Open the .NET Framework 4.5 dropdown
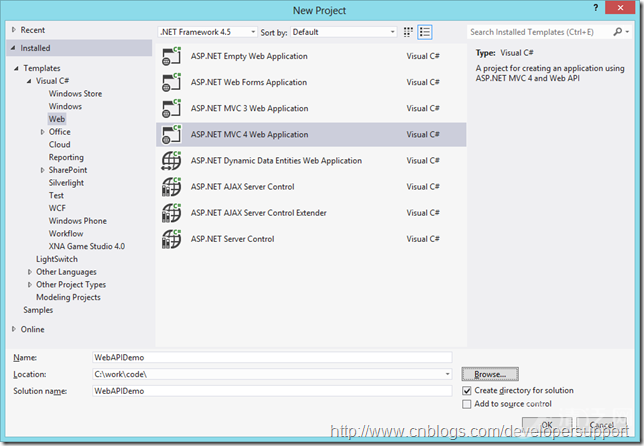This screenshot has width=644, height=446. coord(205,32)
